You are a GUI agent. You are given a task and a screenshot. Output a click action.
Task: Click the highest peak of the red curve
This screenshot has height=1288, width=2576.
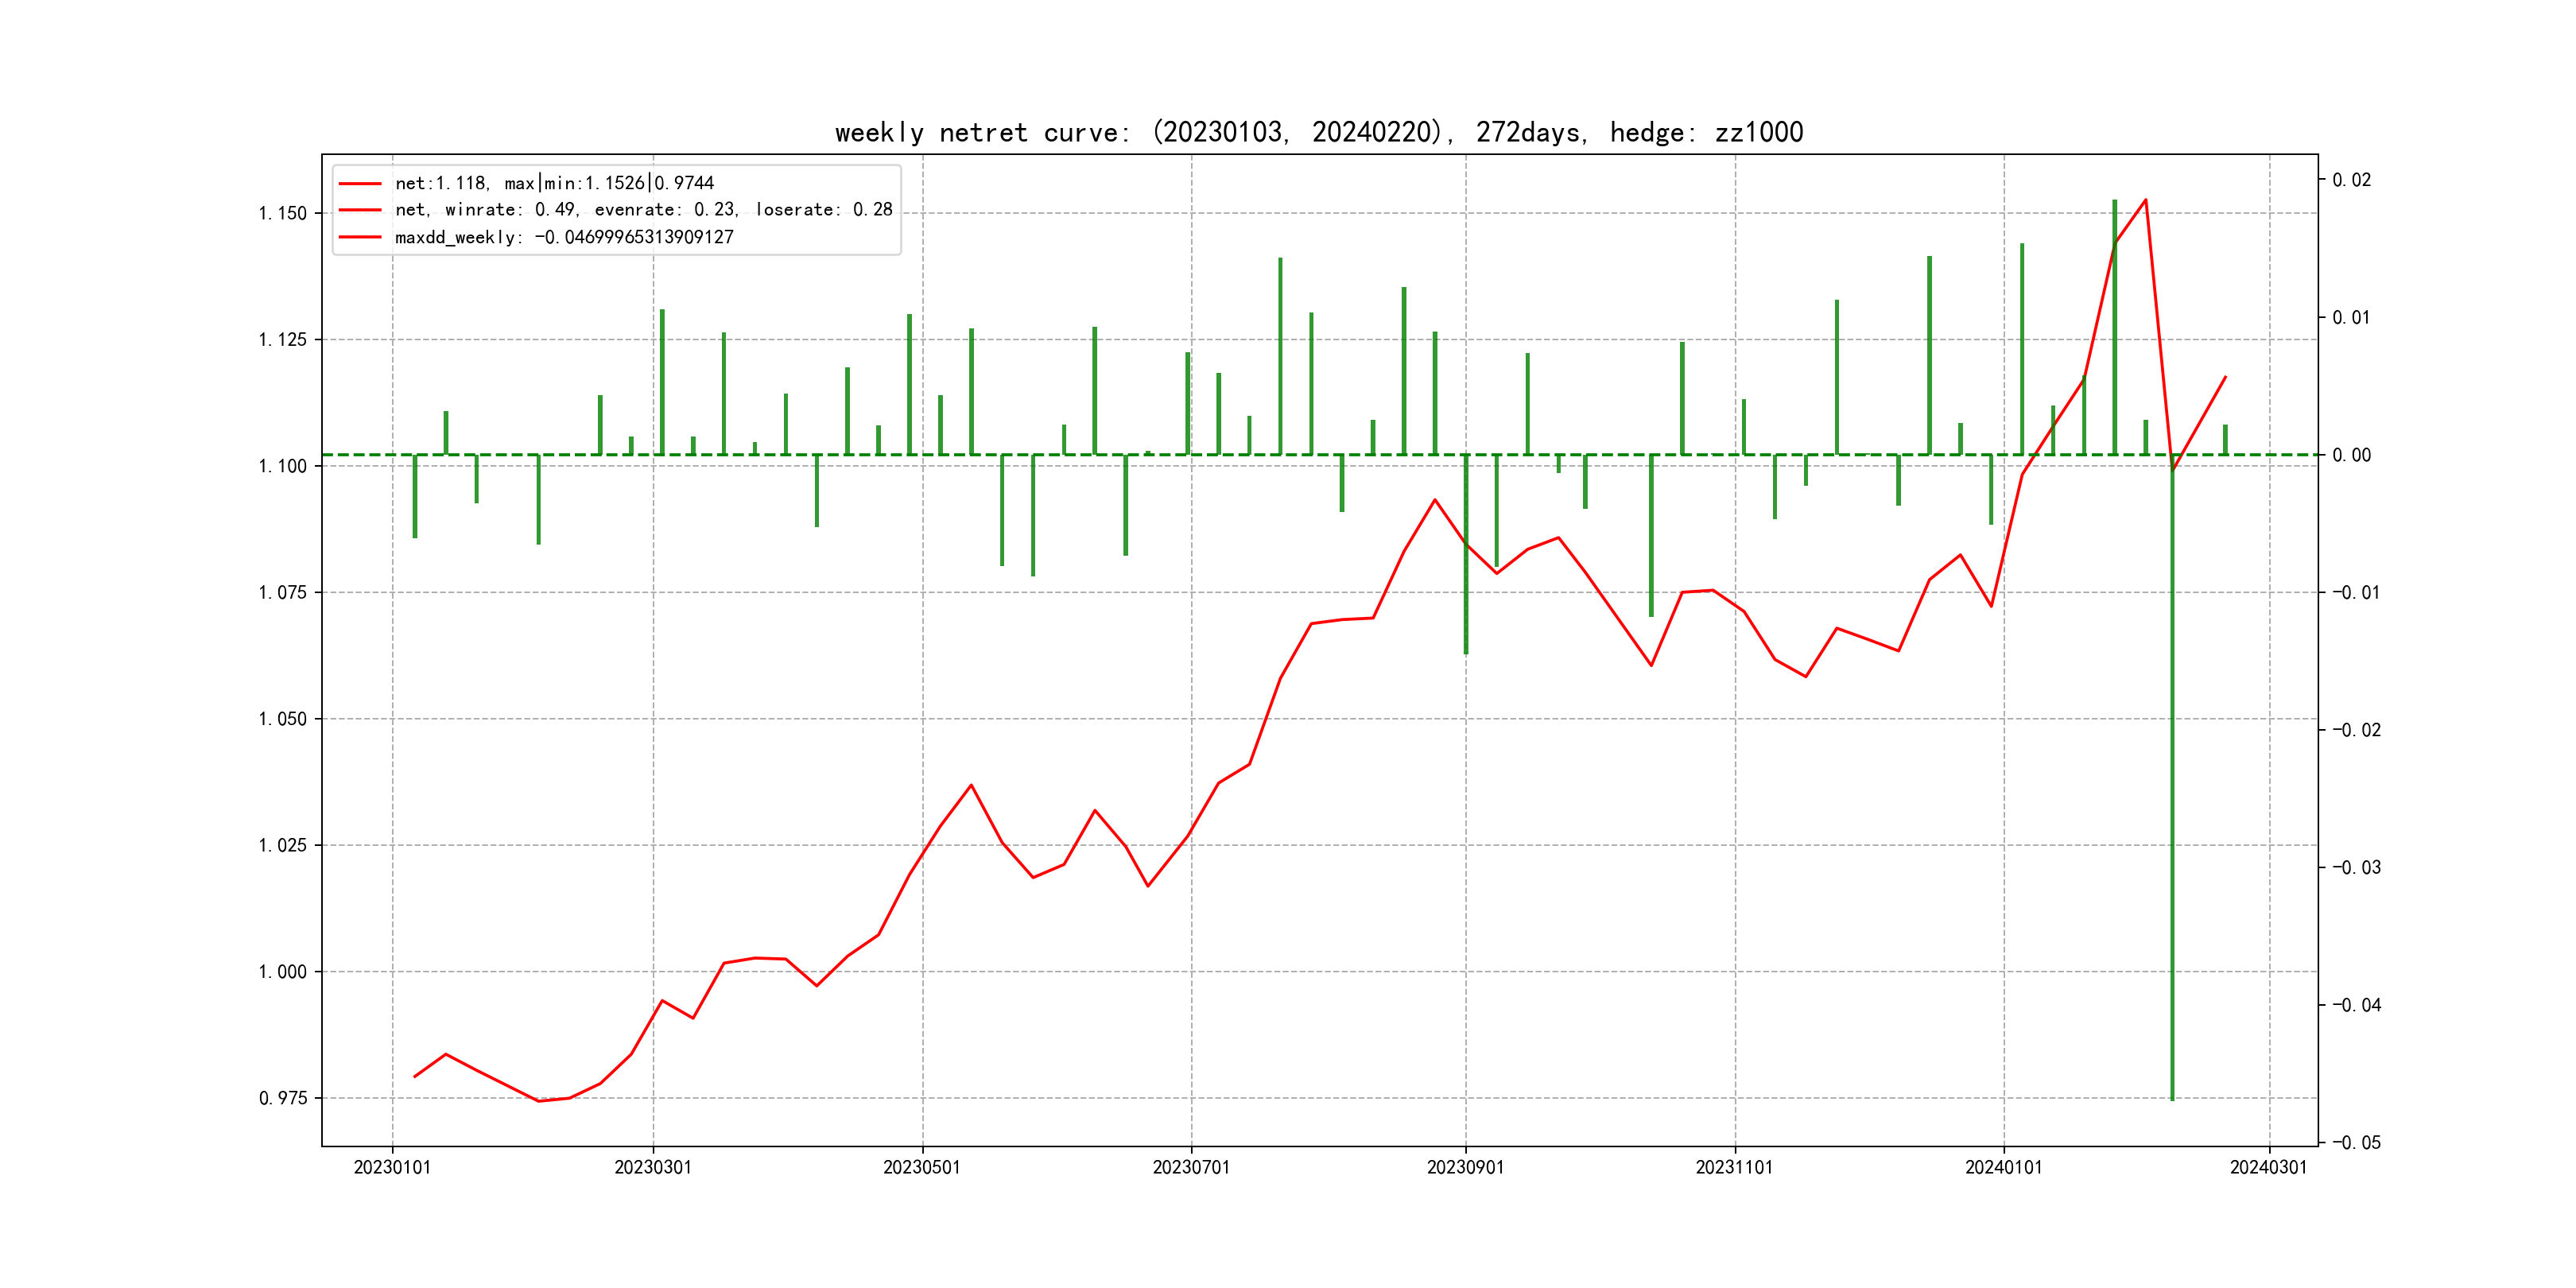pyautogui.click(x=2145, y=200)
